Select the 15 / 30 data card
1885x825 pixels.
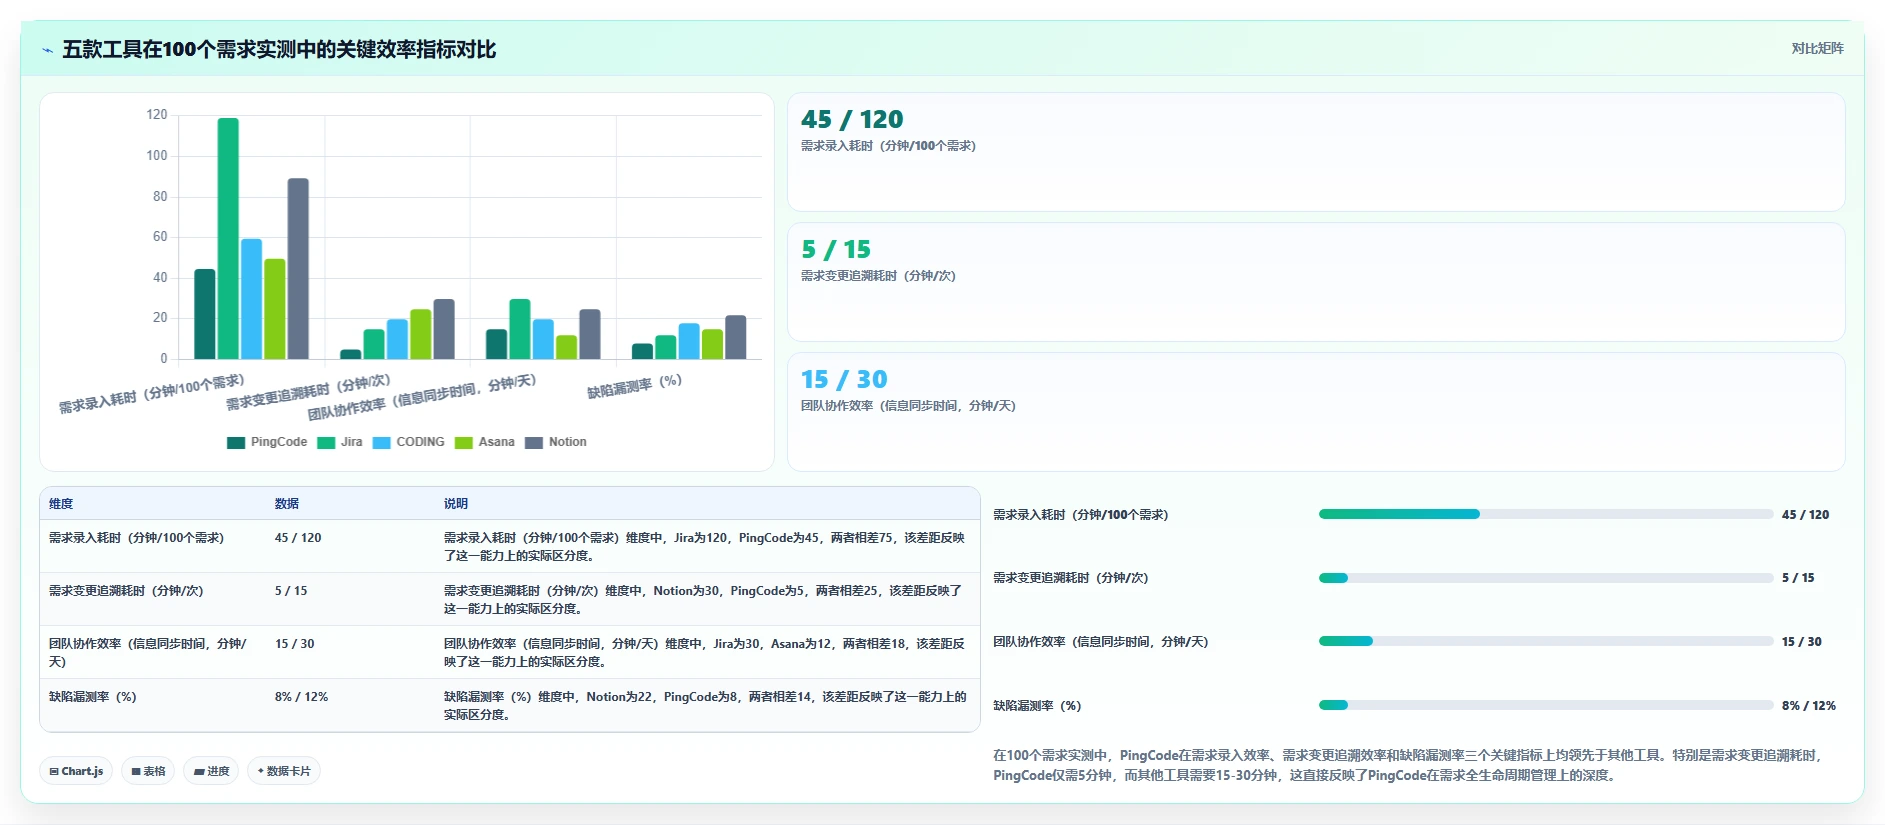[1316, 412]
